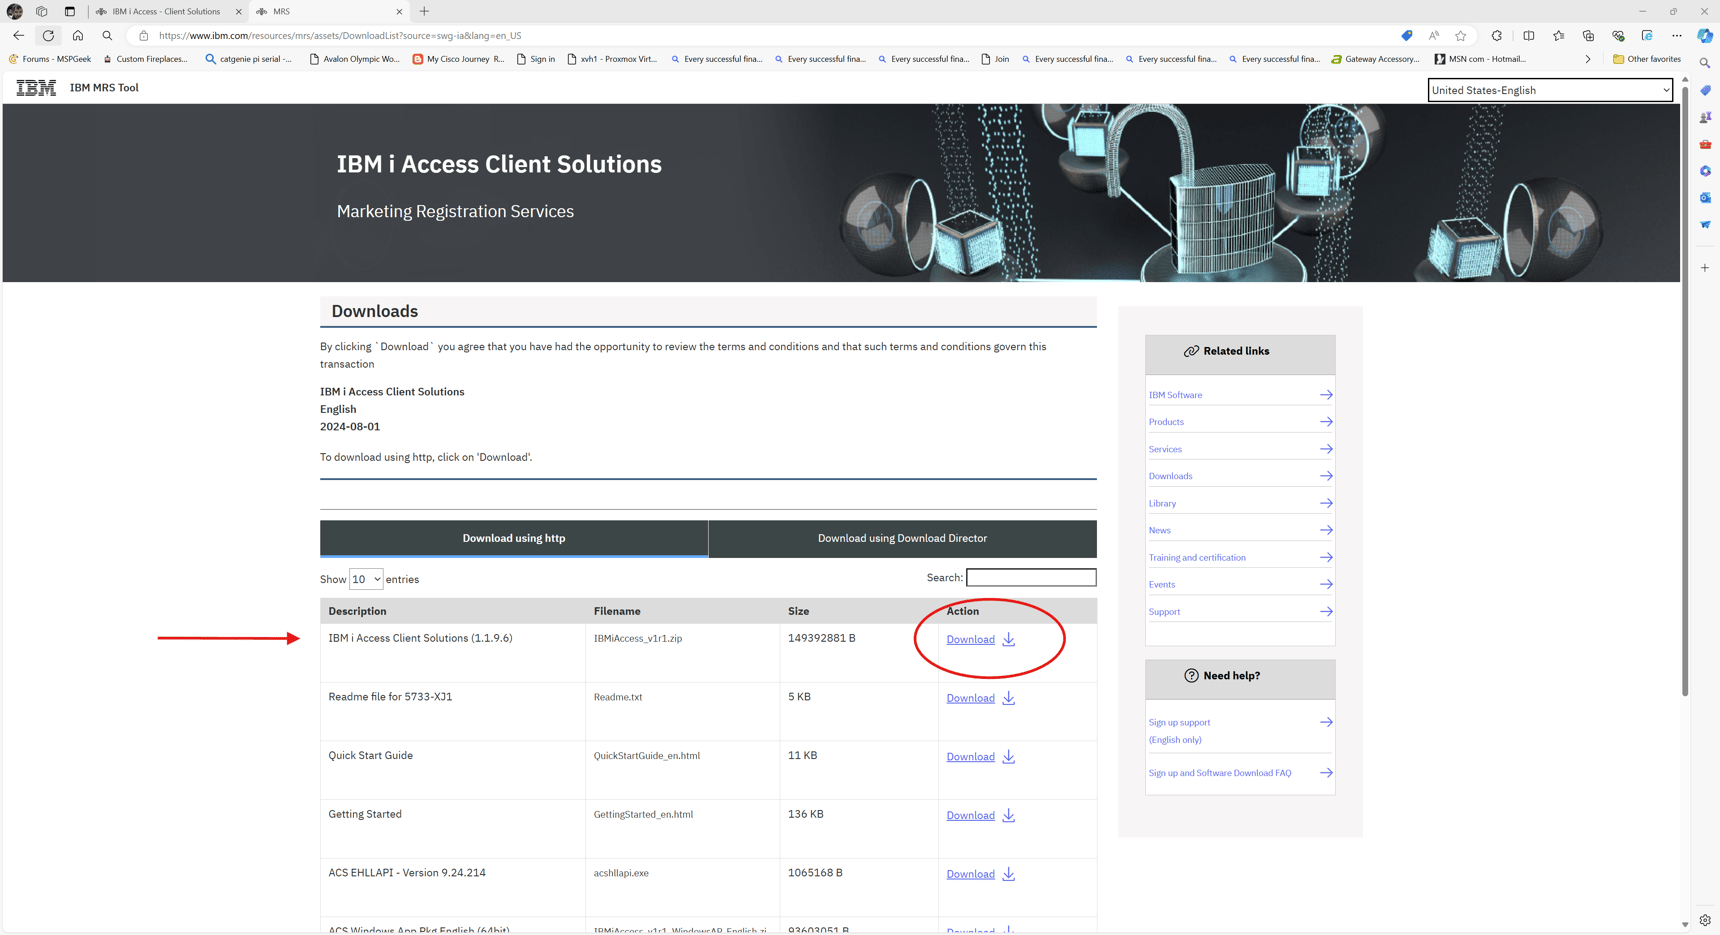The height and width of the screenshot is (935, 1720).
Task: Expand the favorites bar overflow chevron
Action: pyautogui.click(x=1588, y=59)
